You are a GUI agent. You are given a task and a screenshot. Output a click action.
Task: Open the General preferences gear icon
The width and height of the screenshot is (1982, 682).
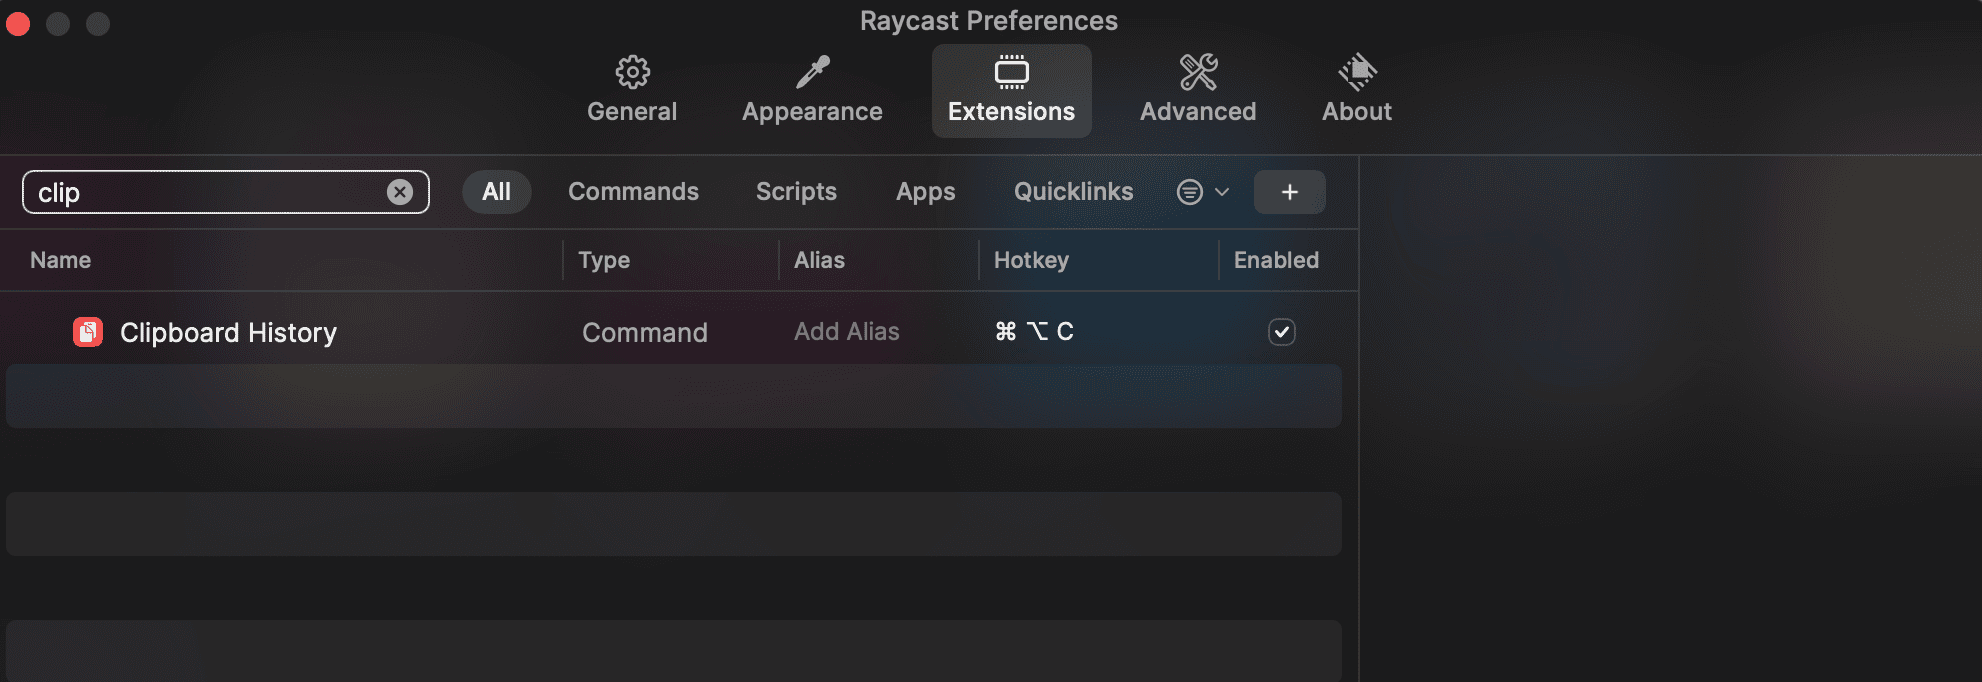point(632,72)
